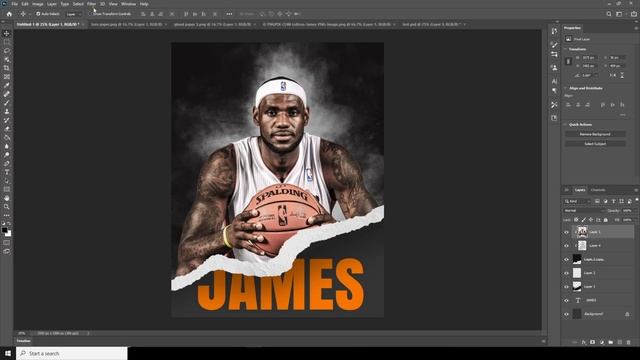Open the Character panel icon

[554, 81]
